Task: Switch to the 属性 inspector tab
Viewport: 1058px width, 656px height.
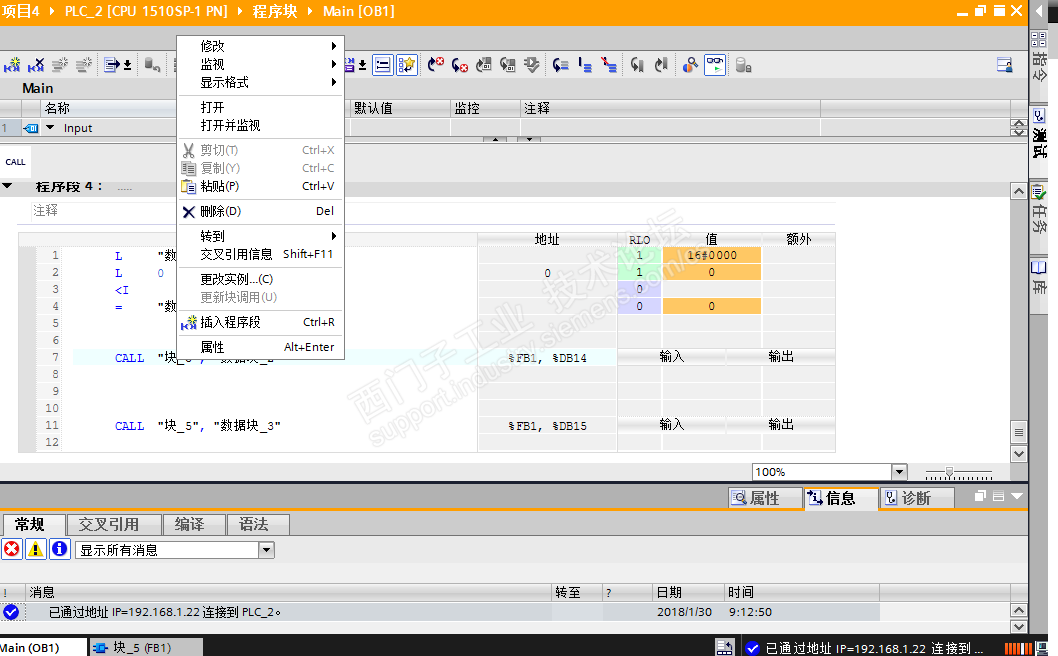Action: click(x=765, y=498)
